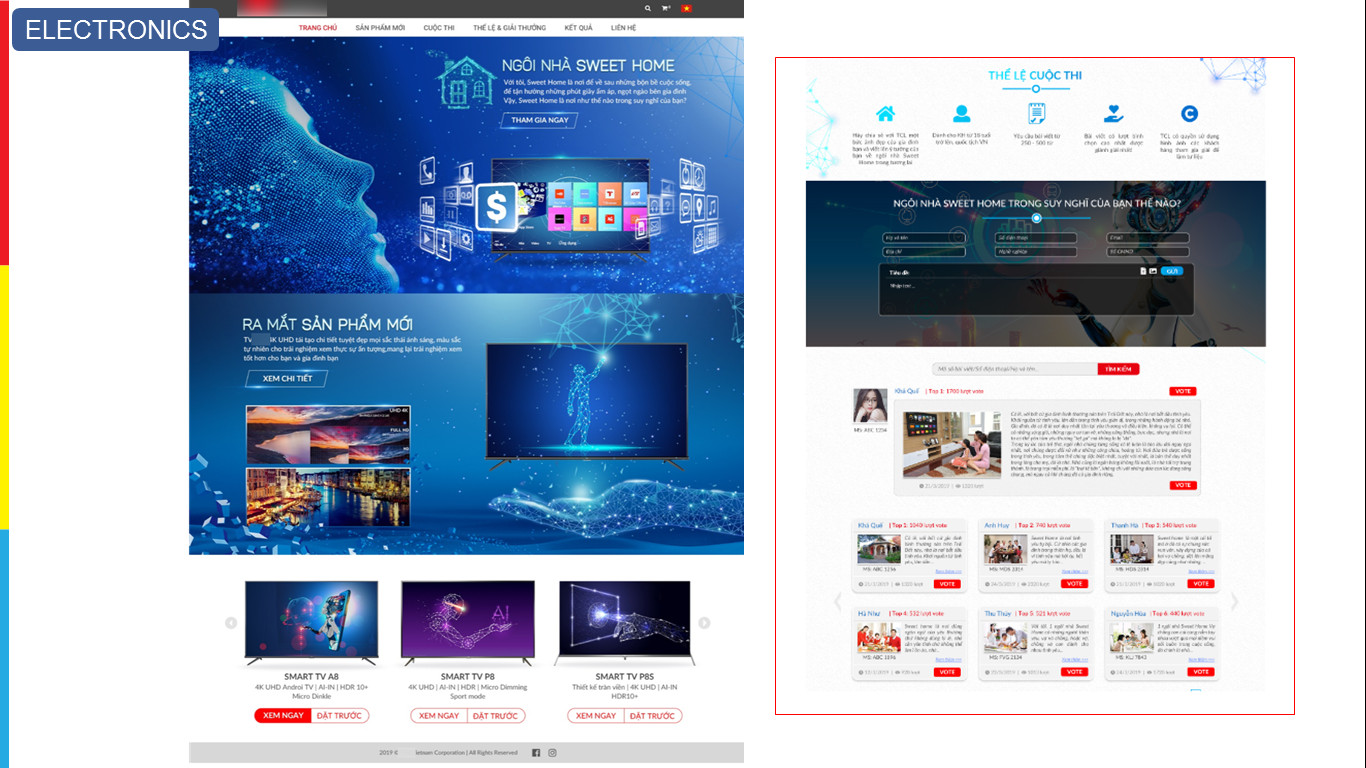Open THỂ LỆ & GIẢI THƯỞNG menu
Screen dimensions: 1366x768
510,28
